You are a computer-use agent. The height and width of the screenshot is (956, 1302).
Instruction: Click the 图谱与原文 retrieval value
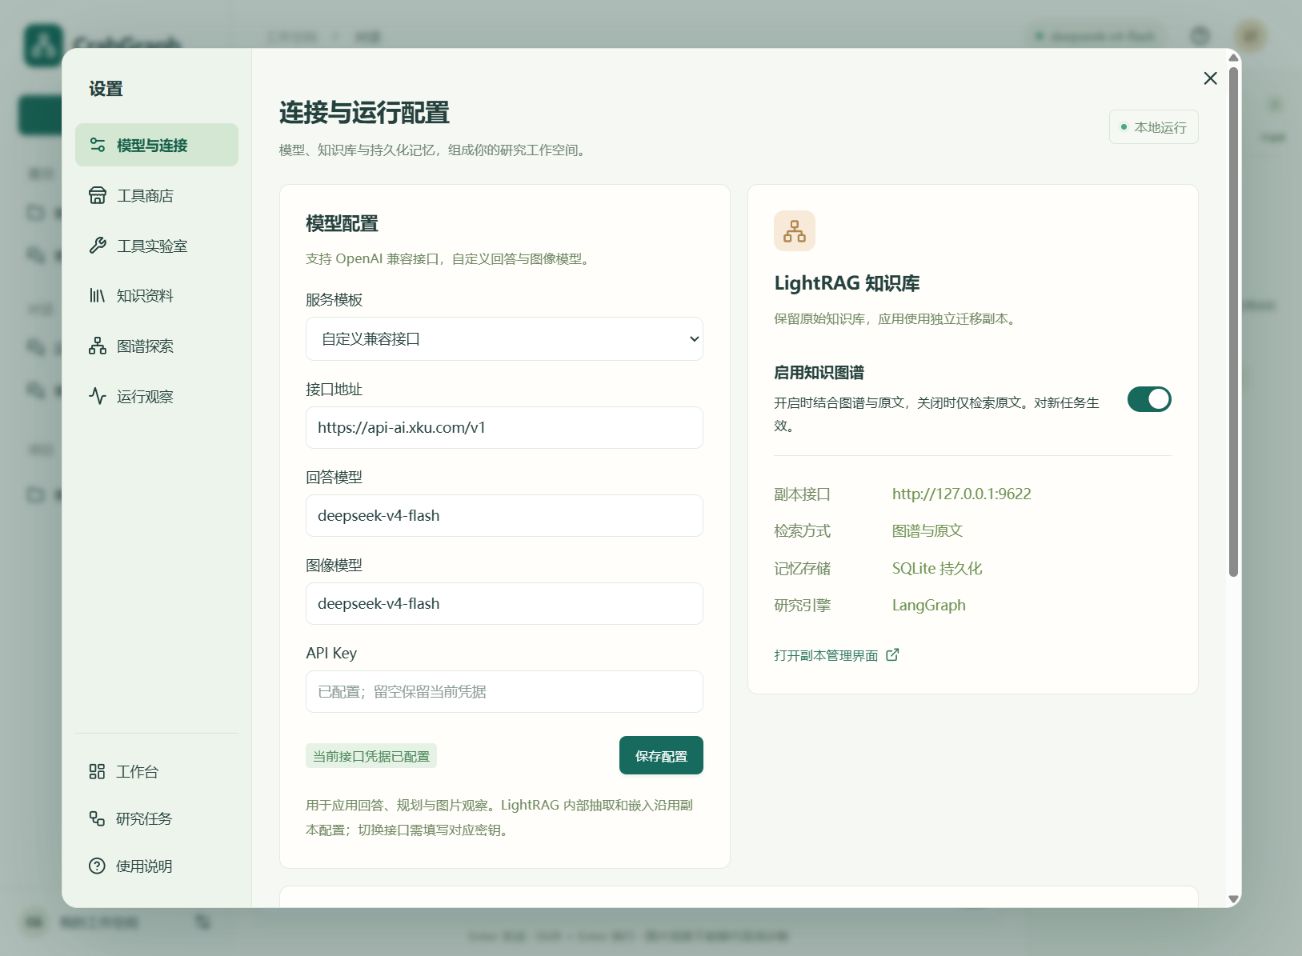[927, 531]
